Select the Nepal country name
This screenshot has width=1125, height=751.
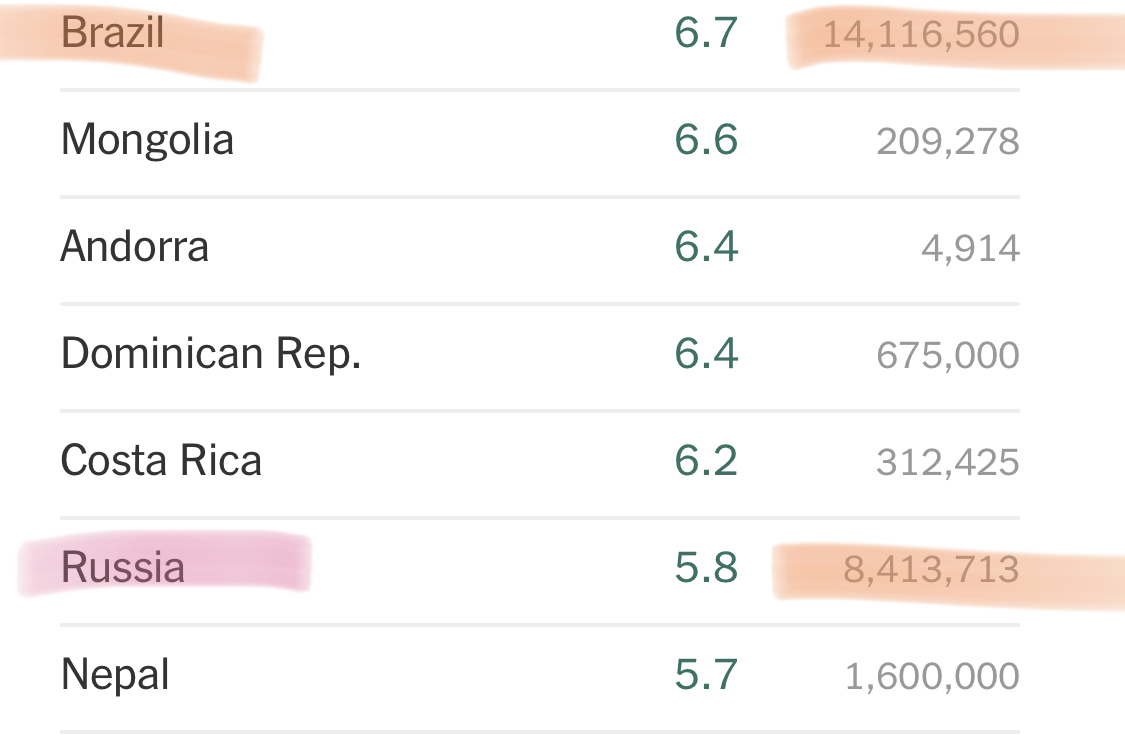pos(115,675)
